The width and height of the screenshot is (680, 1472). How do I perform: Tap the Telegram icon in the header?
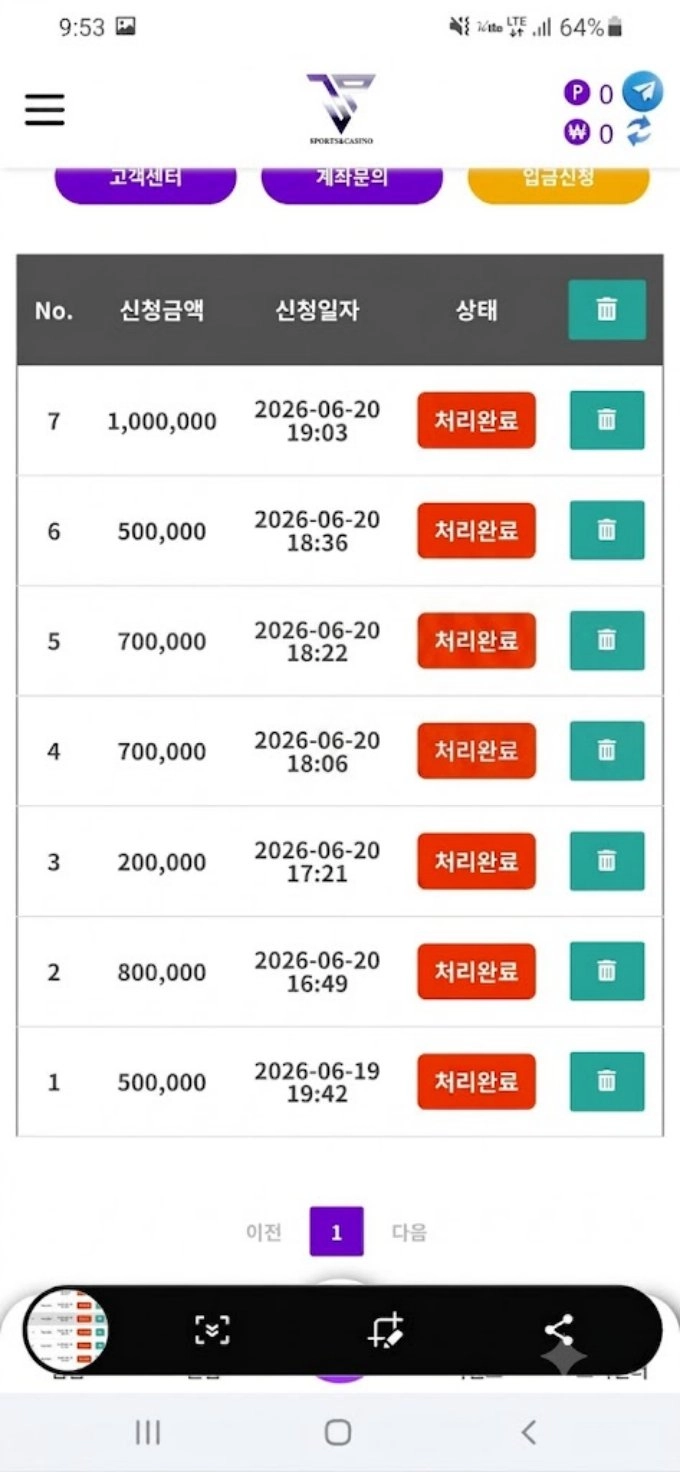point(642,92)
